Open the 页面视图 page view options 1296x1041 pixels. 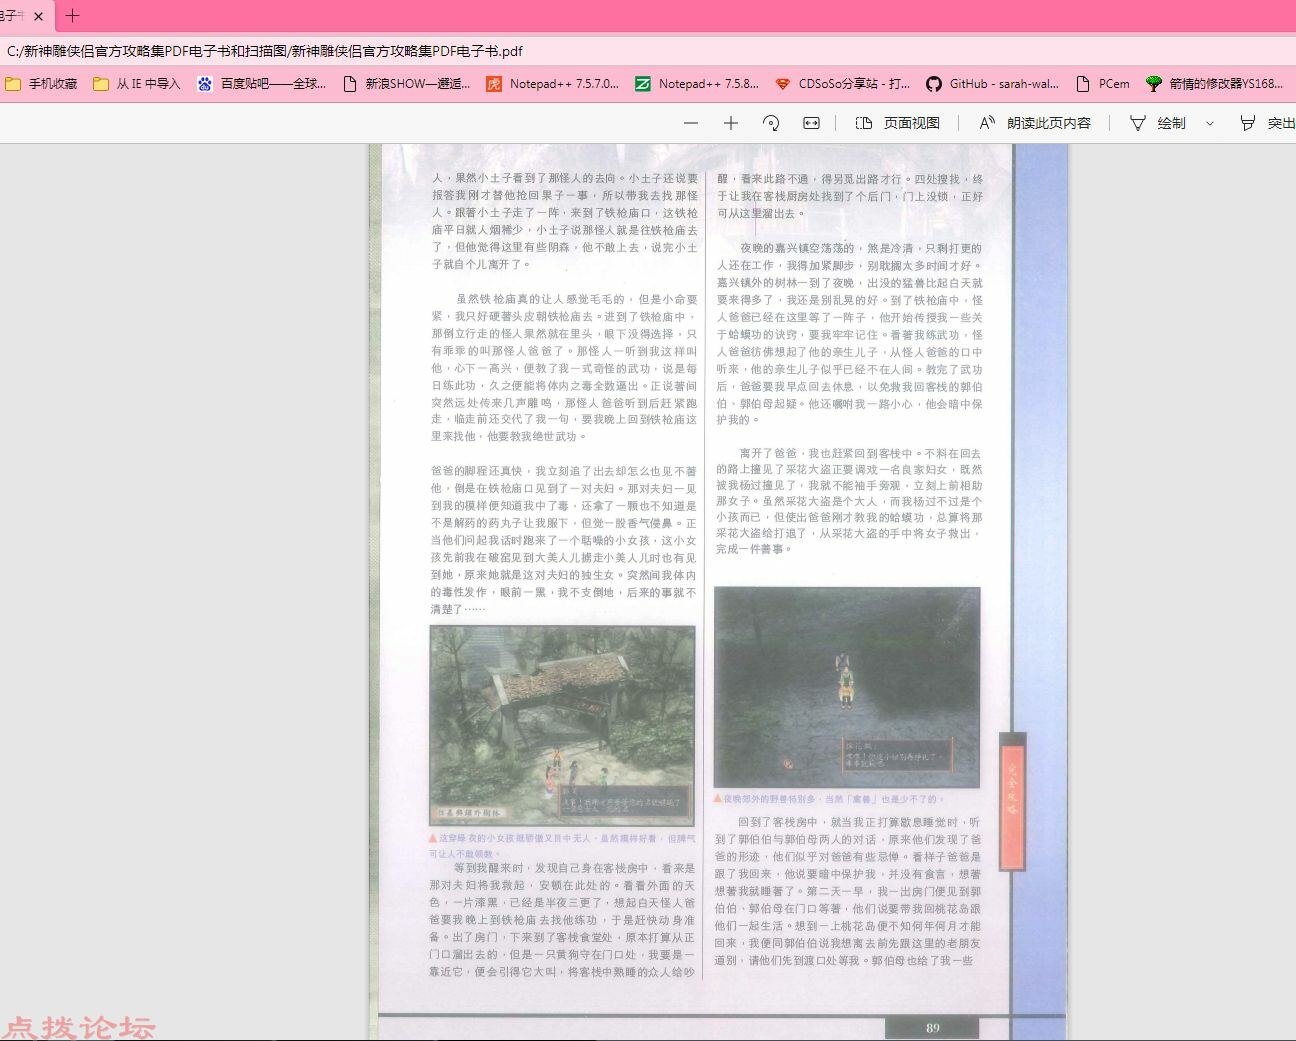(x=898, y=123)
